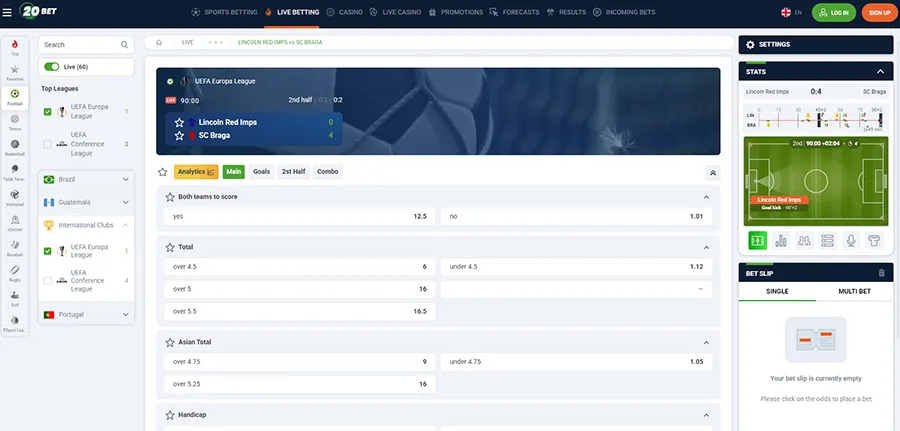
Task: Show the lineups players view
Action: [x=804, y=240]
